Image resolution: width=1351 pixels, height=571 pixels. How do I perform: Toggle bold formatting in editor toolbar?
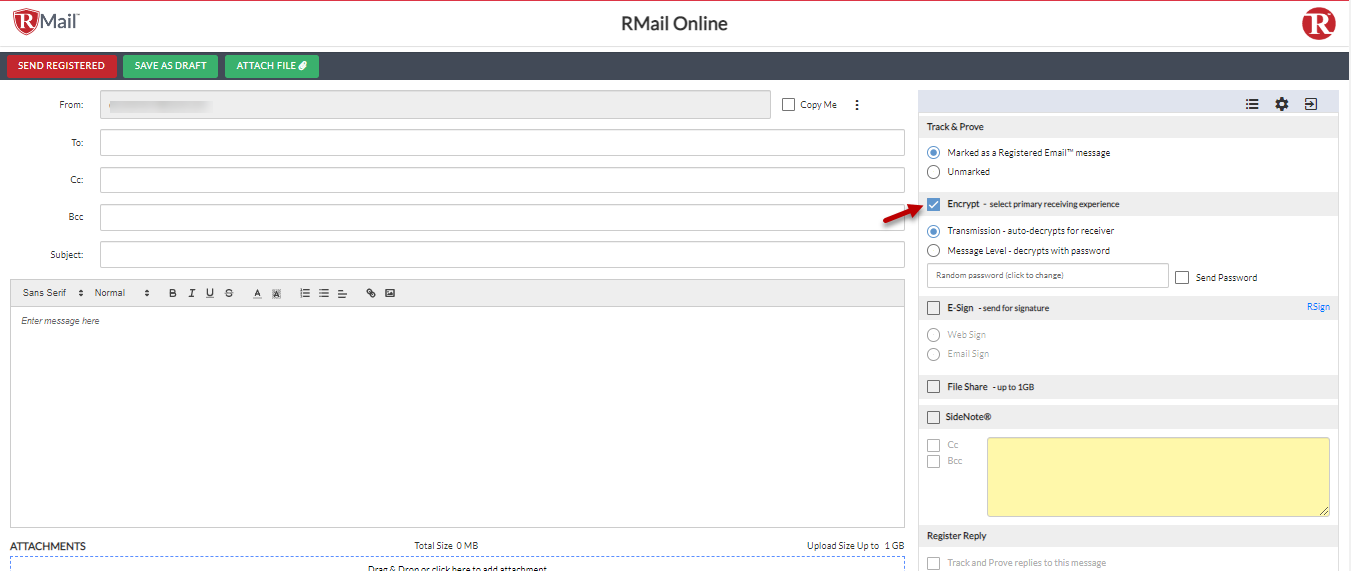[x=173, y=293]
